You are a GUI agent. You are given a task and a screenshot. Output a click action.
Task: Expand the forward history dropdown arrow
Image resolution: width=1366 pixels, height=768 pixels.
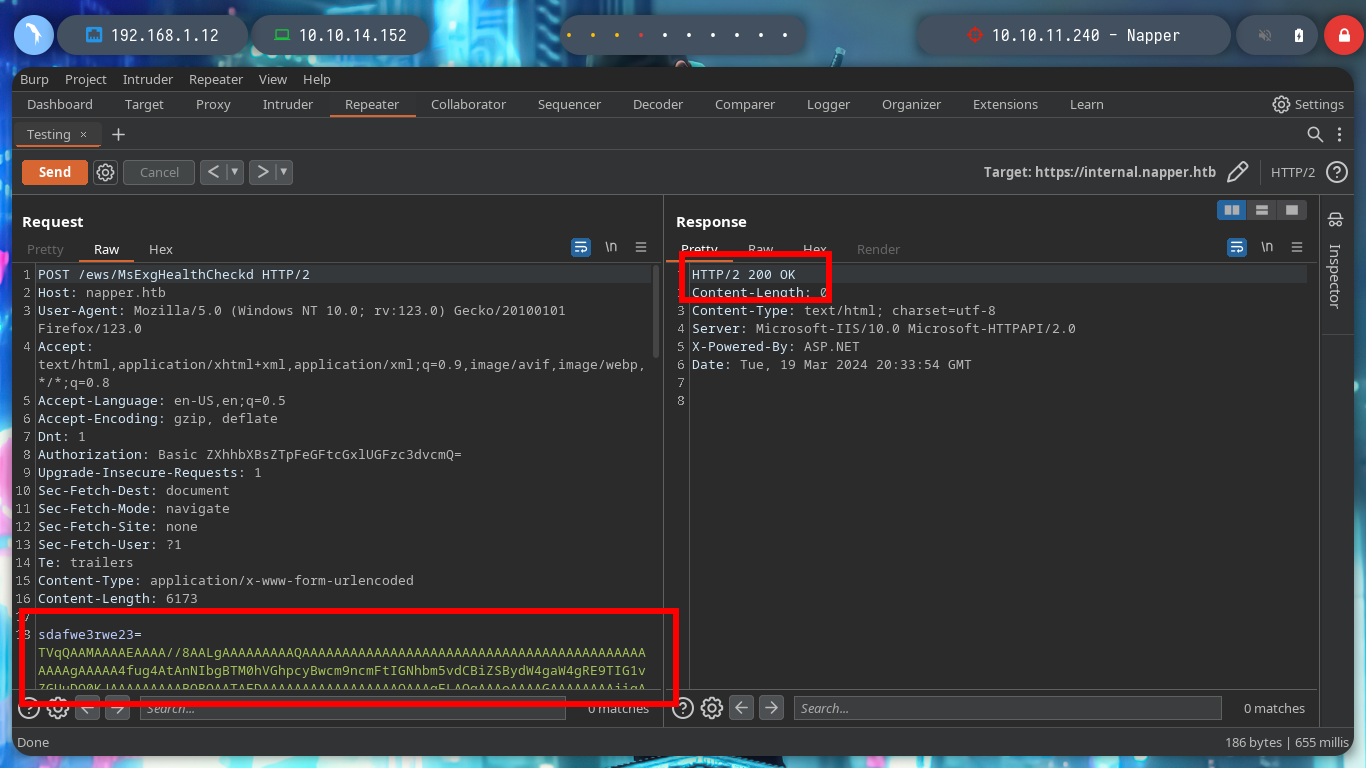284,172
